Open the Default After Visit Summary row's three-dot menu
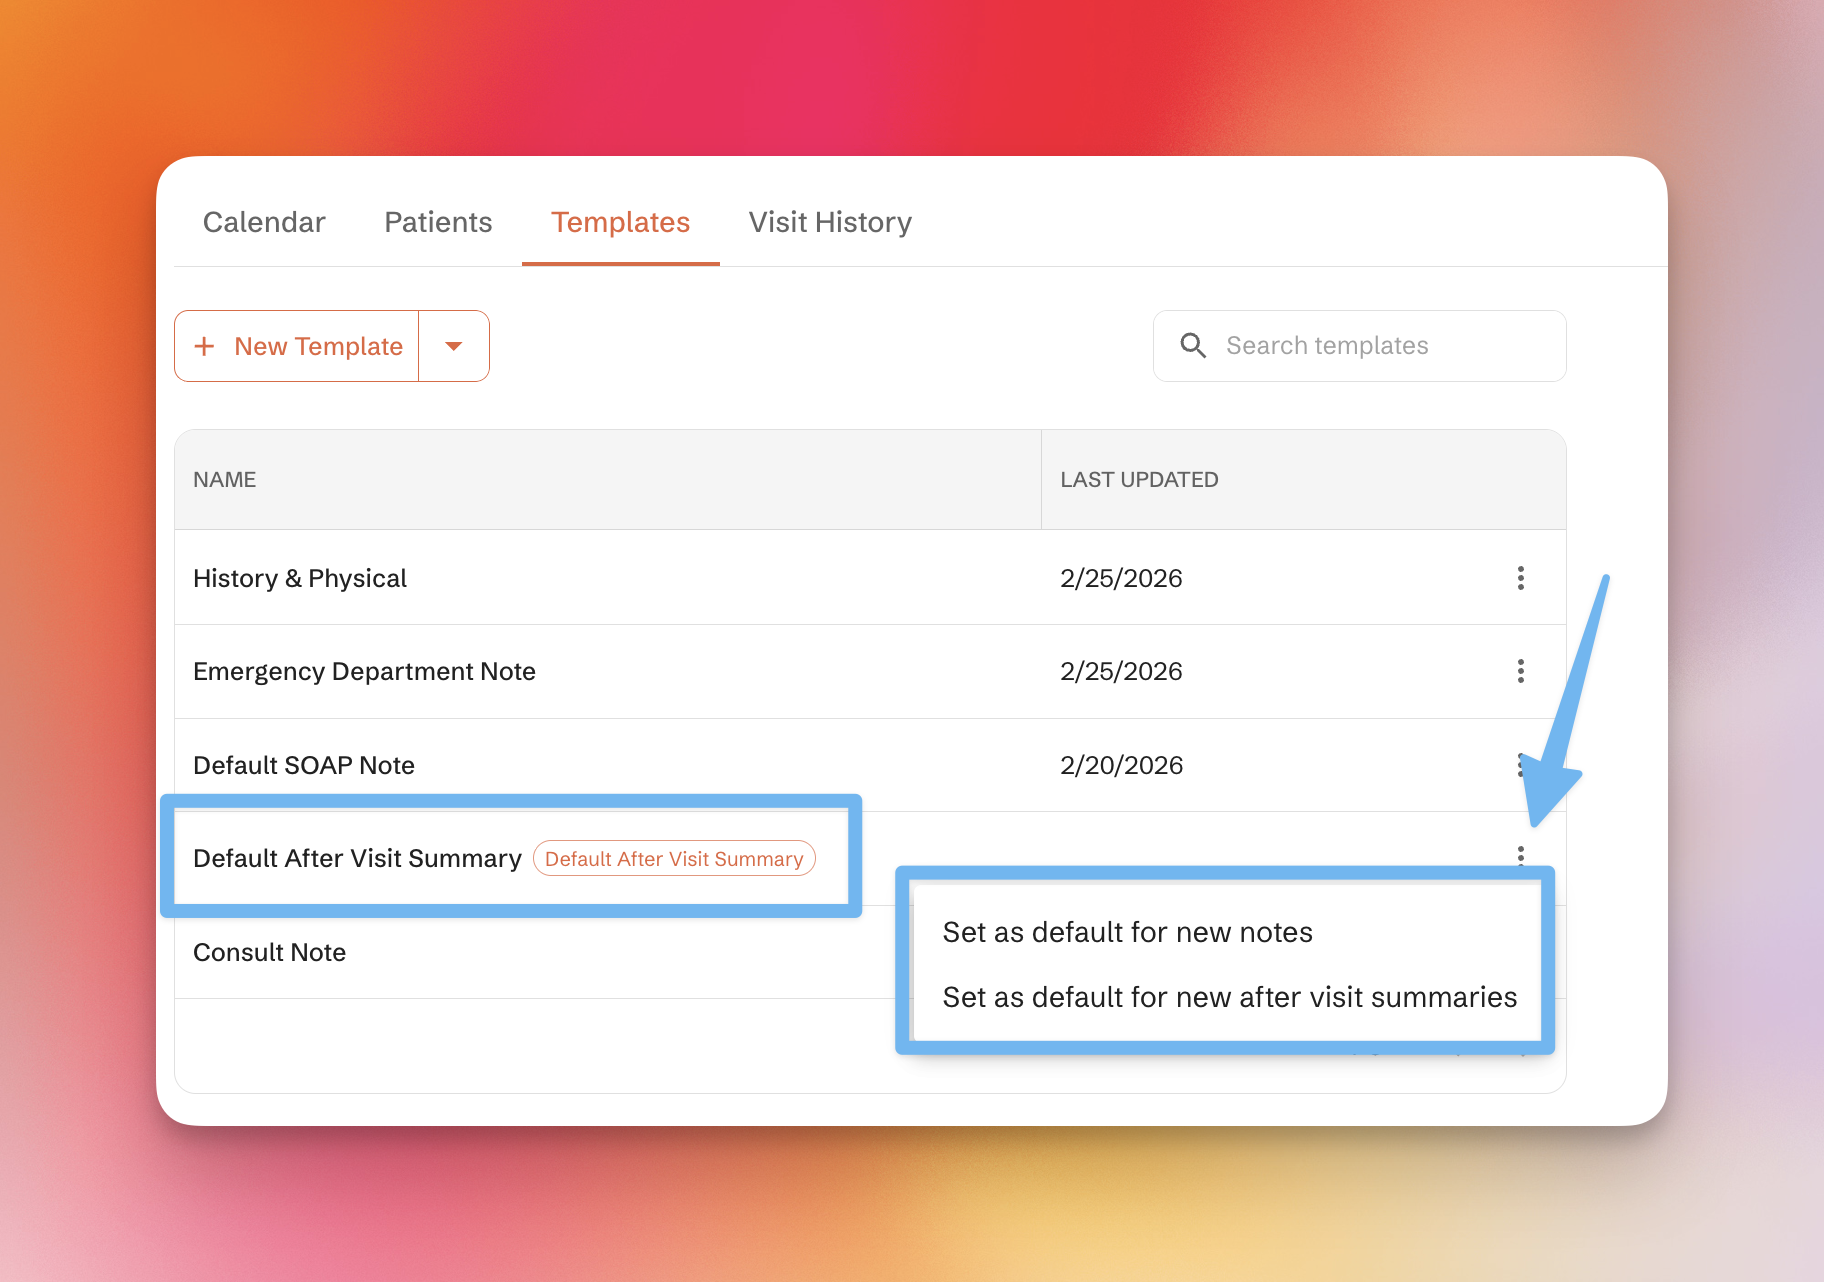 [1520, 855]
